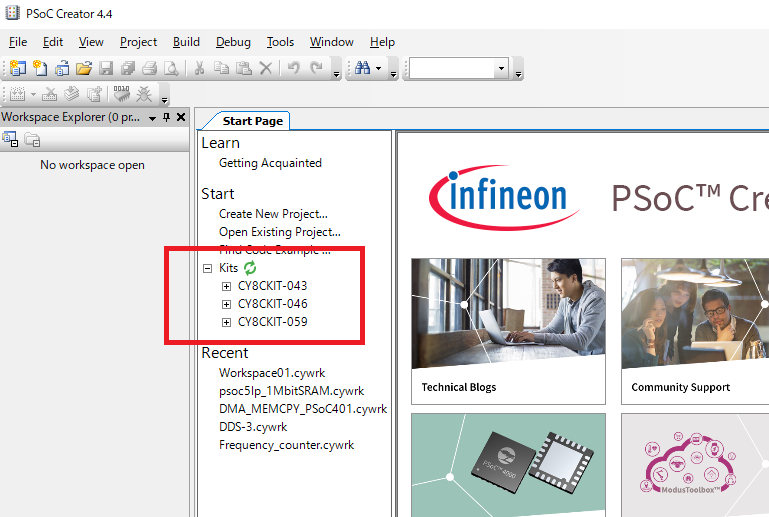Click the Generate Application stacked layers icon

[72, 94]
